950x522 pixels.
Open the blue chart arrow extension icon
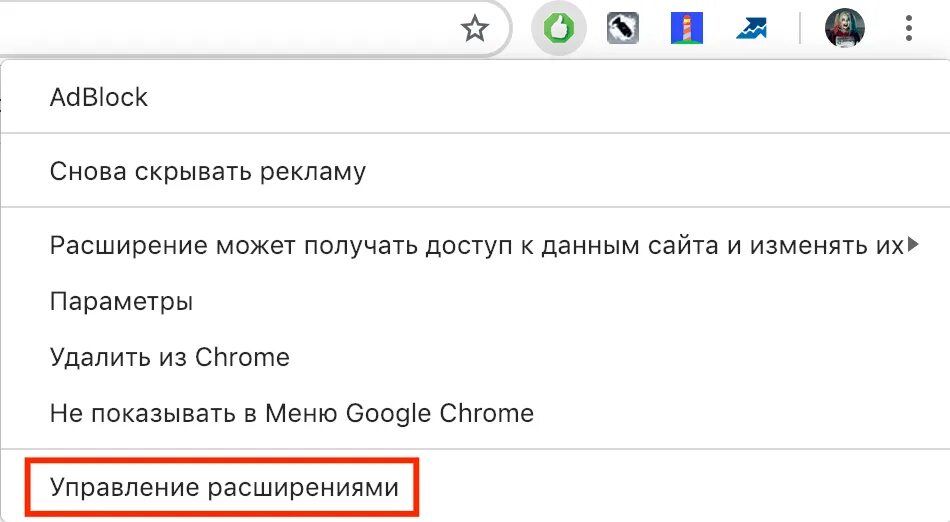[751, 28]
